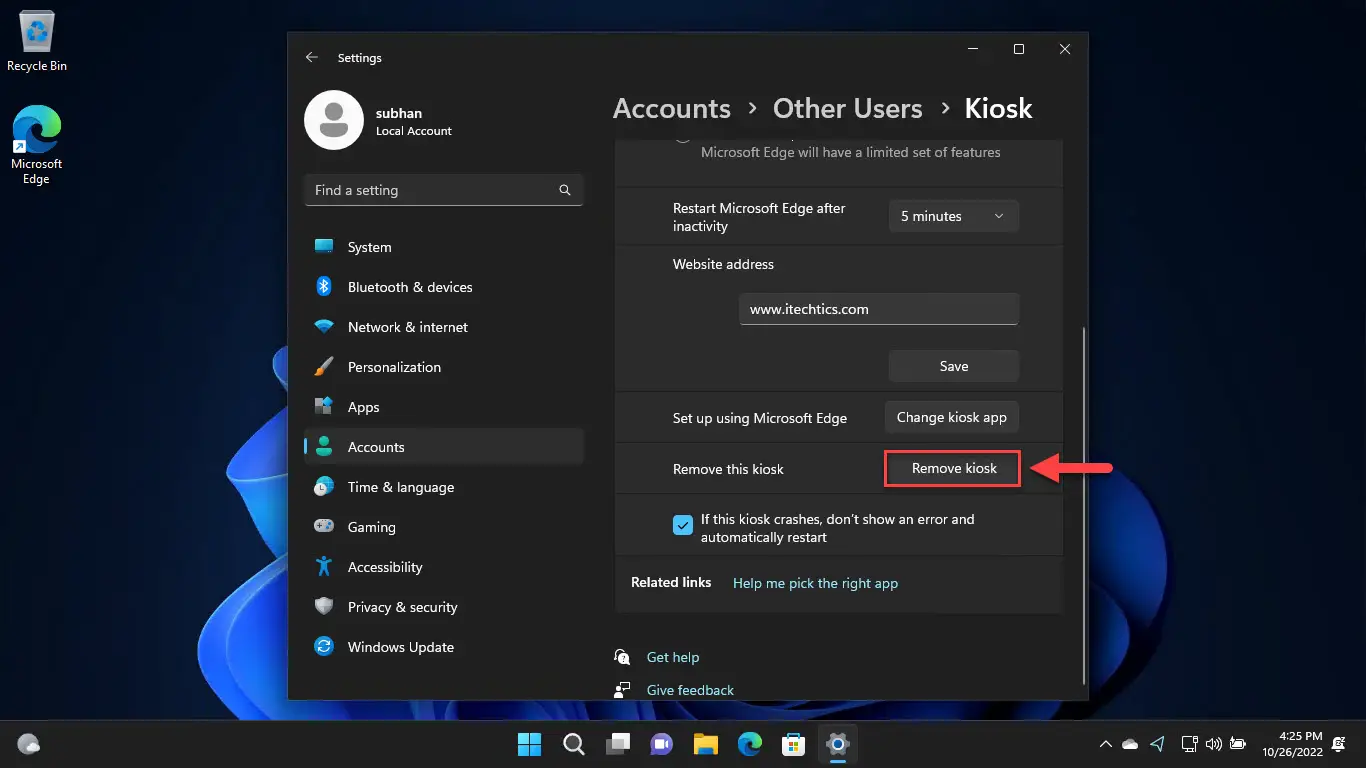The image size is (1366, 768).
Task: Open taskbar Search
Action: pyautogui.click(x=573, y=744)
